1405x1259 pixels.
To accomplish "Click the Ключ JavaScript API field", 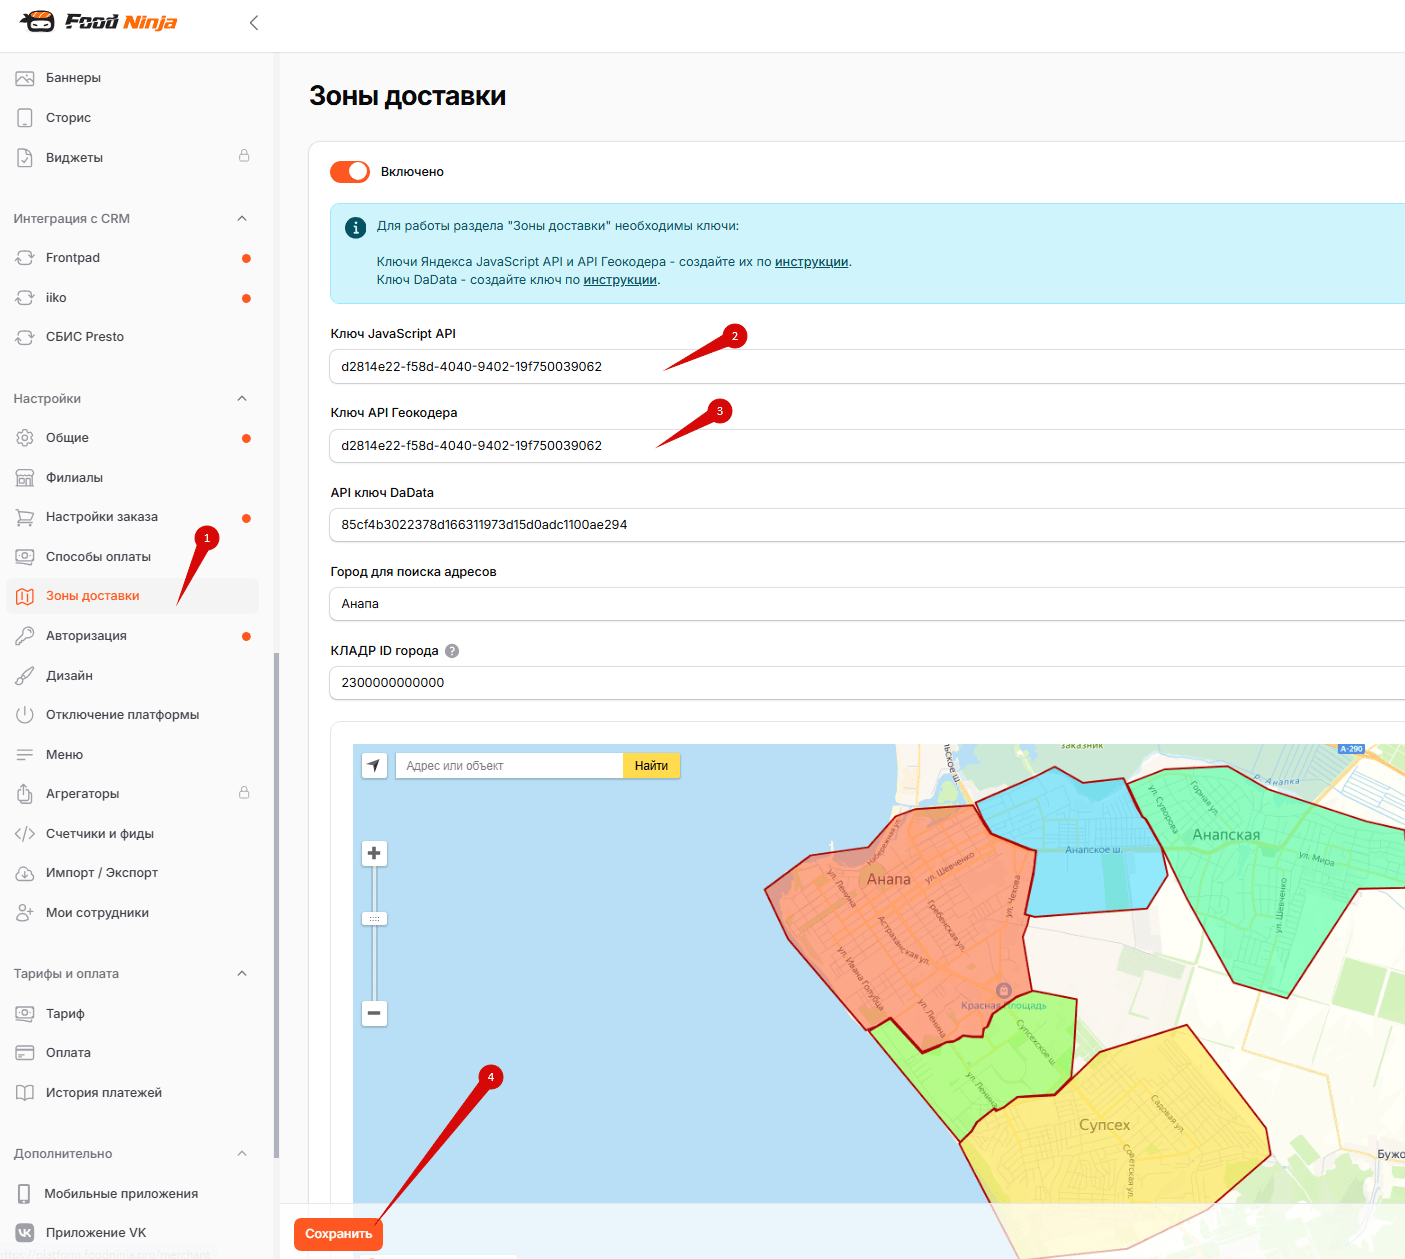I will (x=867, y=367).
